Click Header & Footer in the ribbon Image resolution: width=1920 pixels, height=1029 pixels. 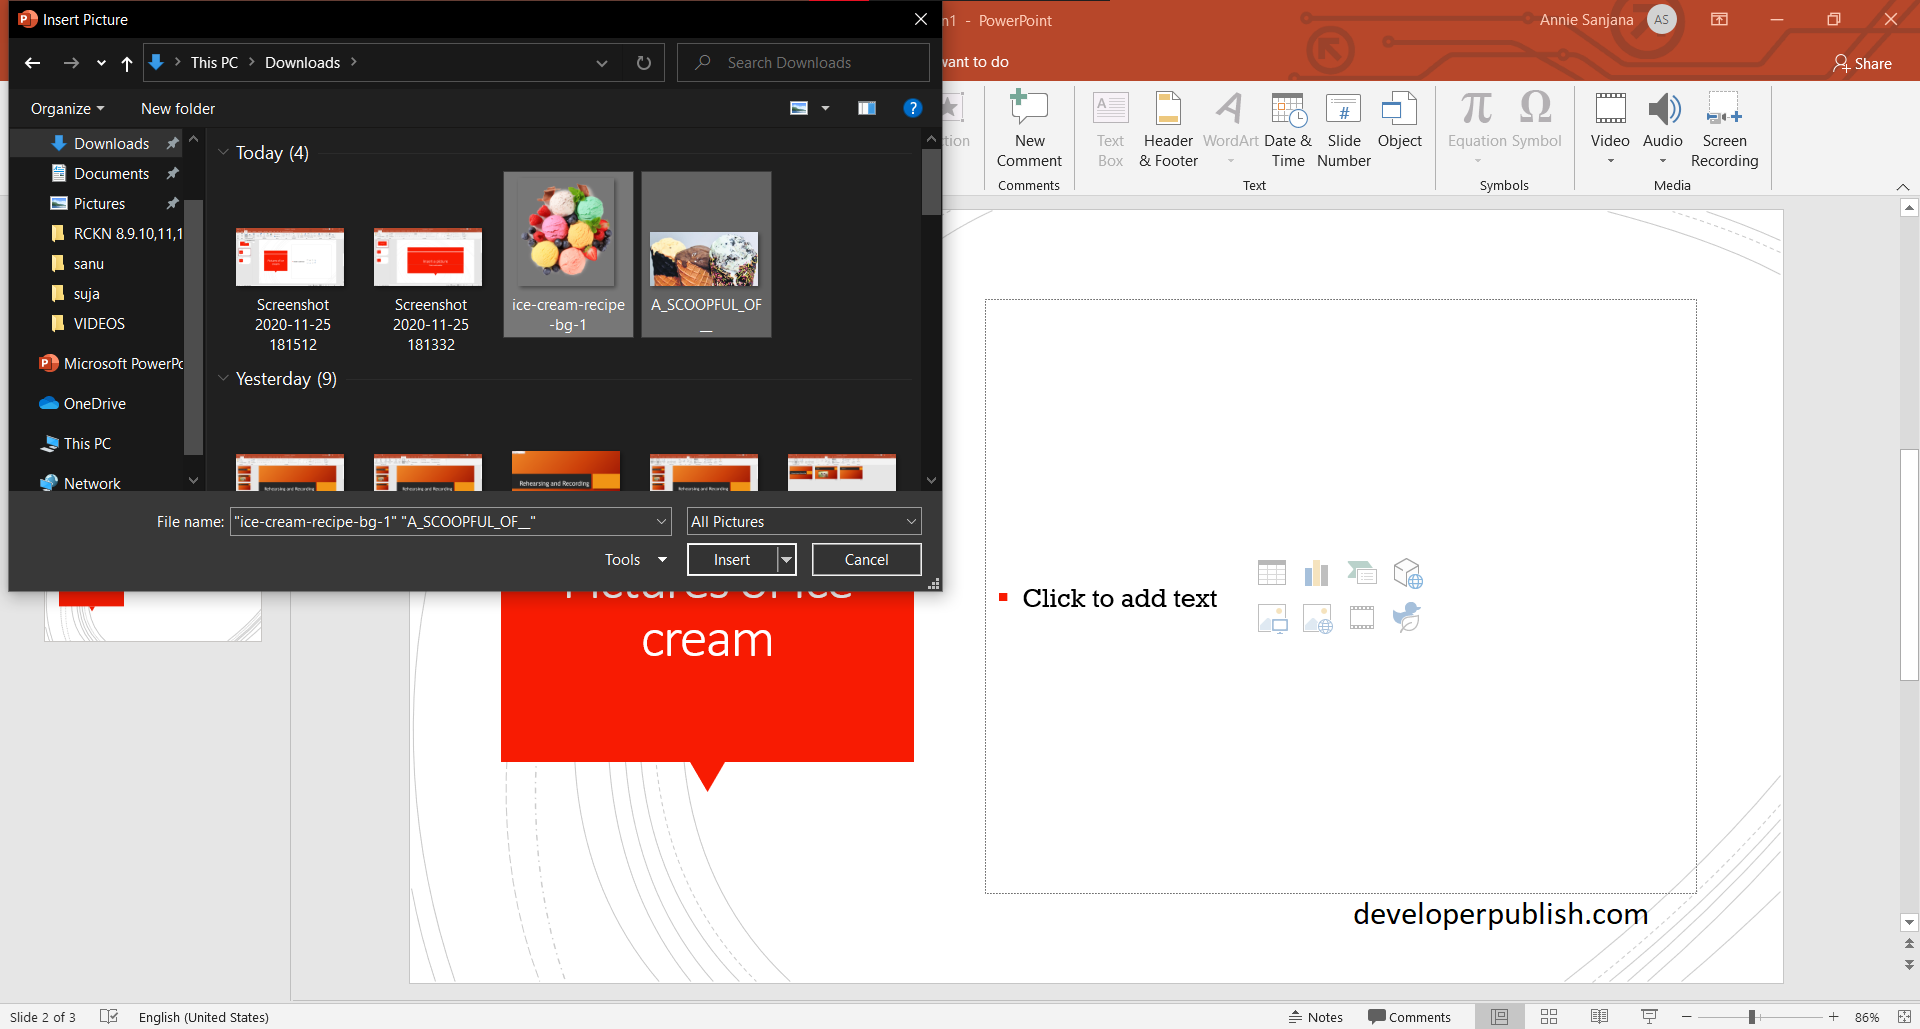(1167, 130)
